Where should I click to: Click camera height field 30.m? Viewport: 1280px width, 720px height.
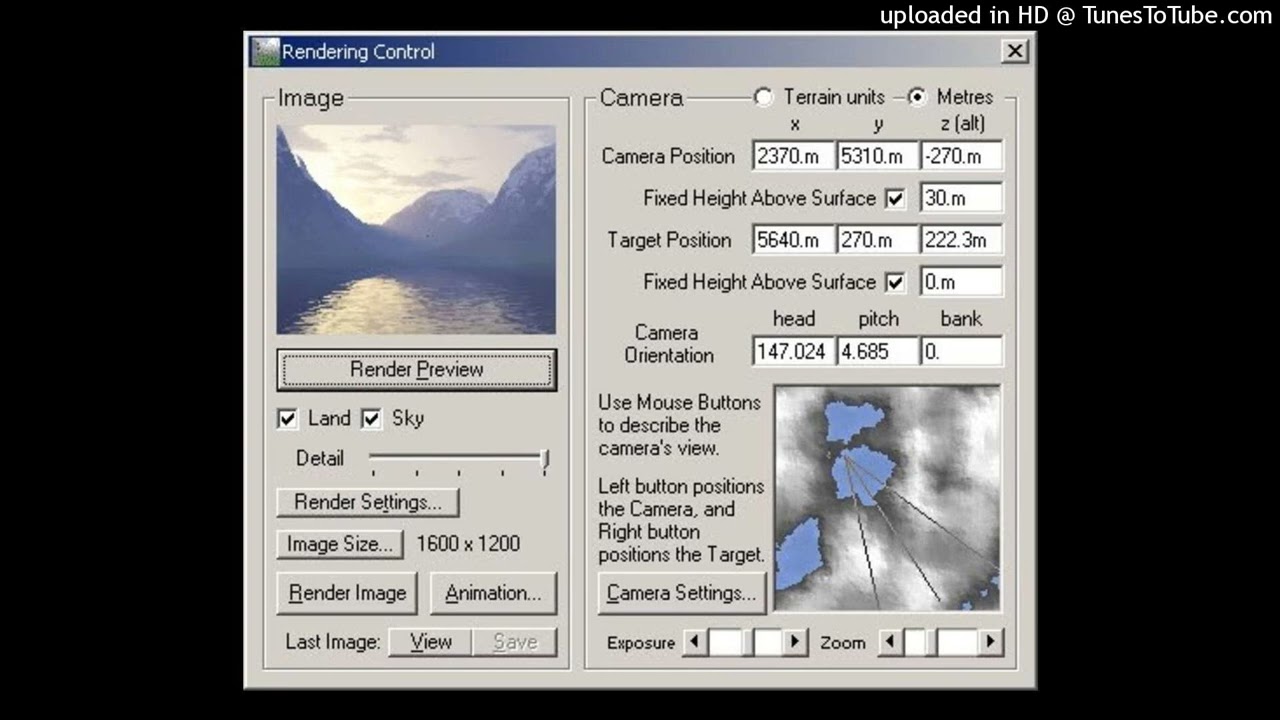961,198
